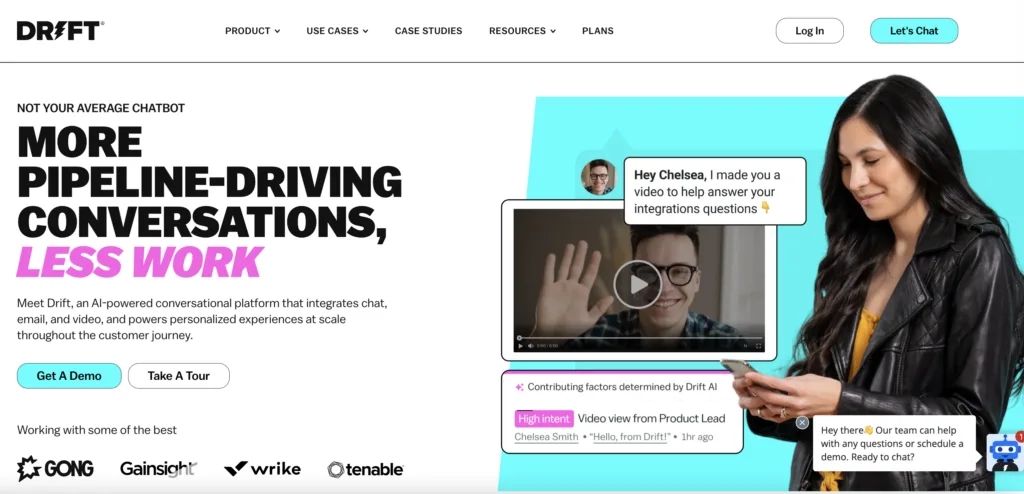Open the chatbot robot icon widget
The image size is (1024, 494).
point(1004,452)
